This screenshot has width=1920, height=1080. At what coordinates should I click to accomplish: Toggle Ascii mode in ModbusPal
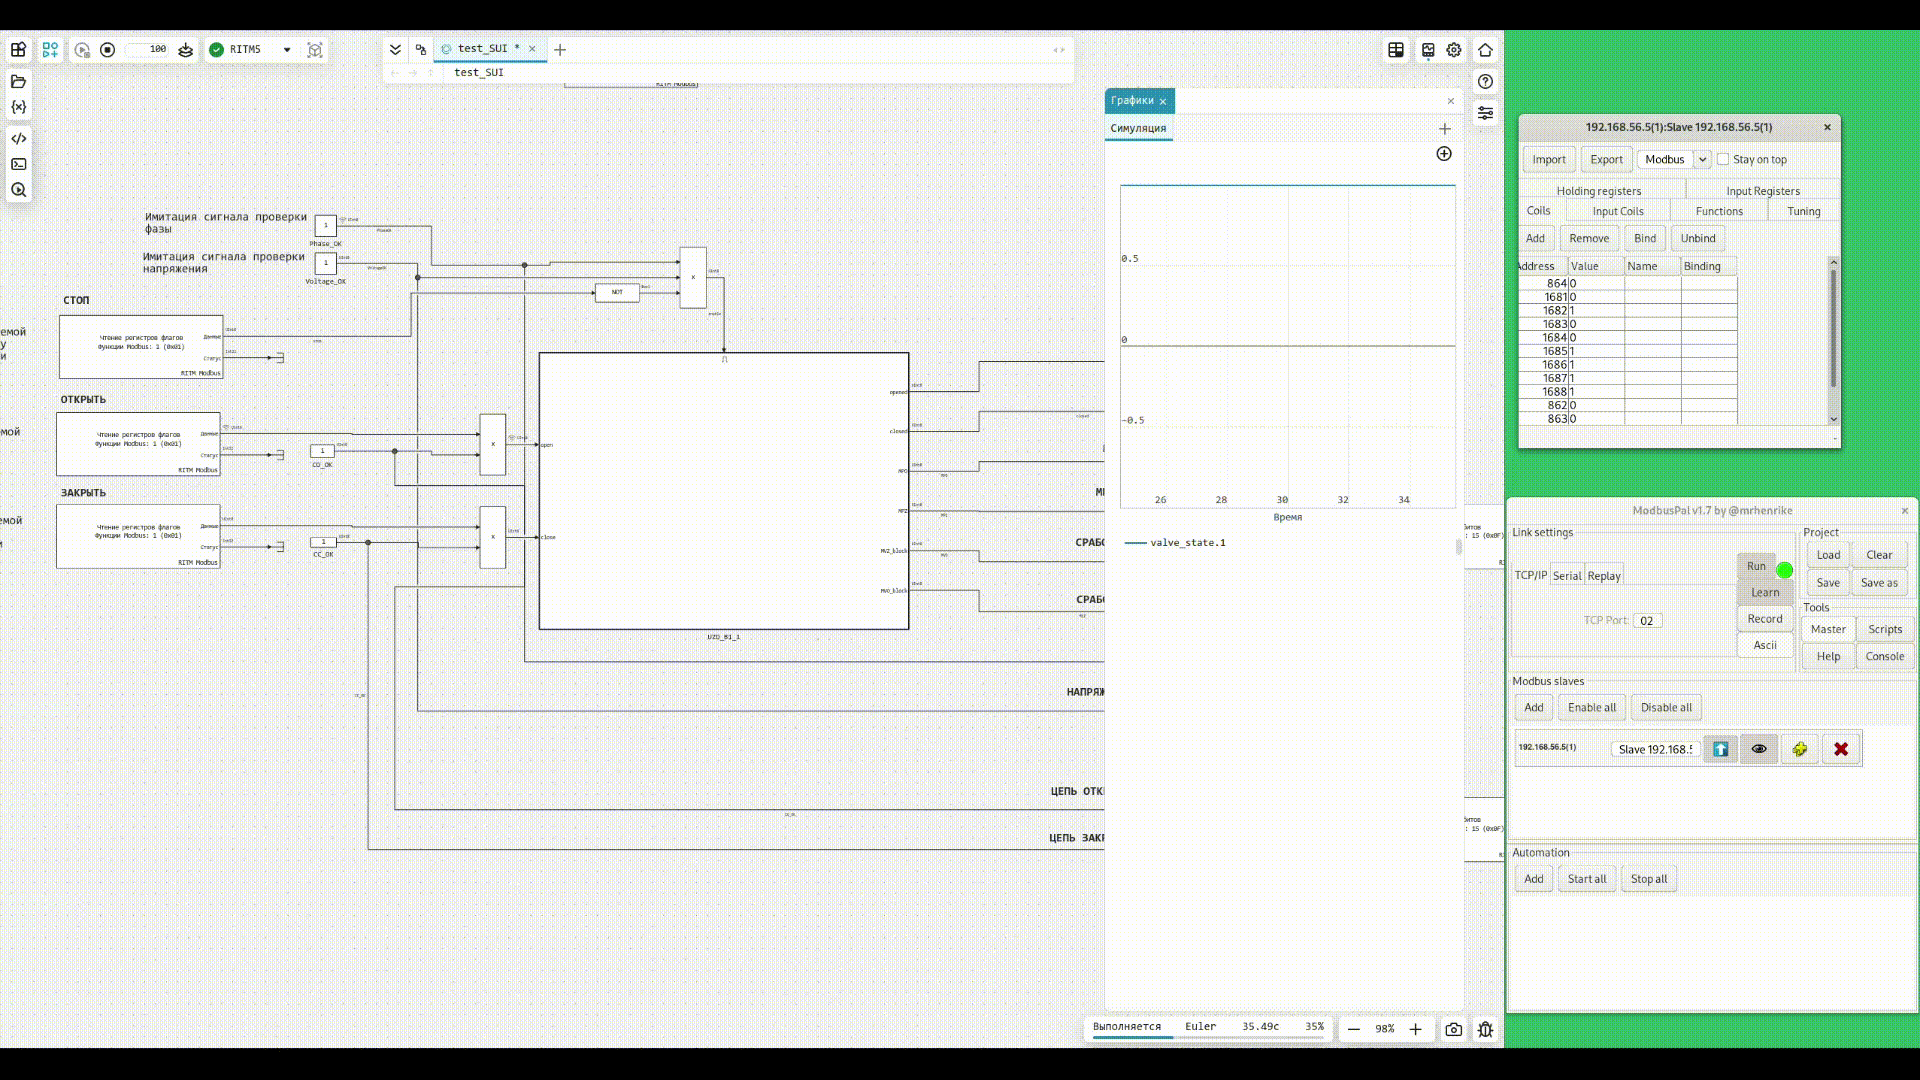[1765, 645]
